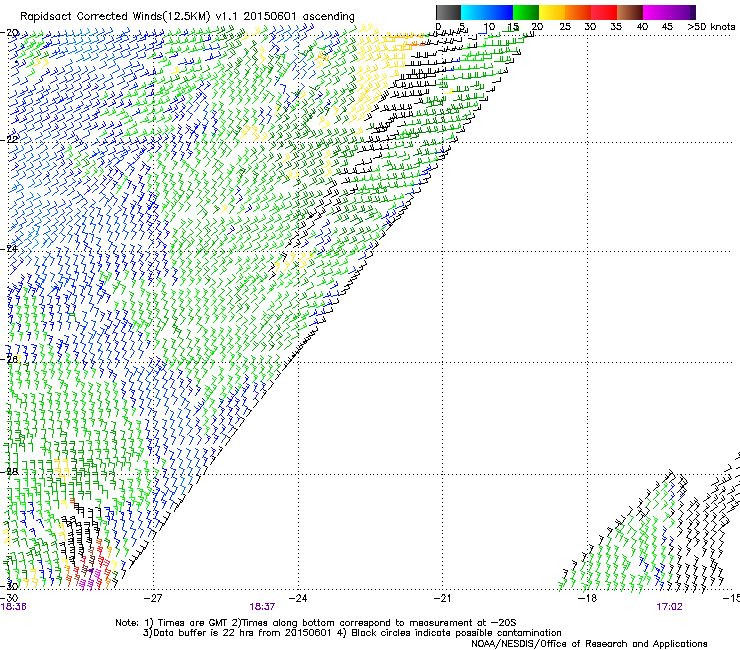This screenshot has height=650, width=740.
Task: Click the '-24' latitude label on left axis
Action: (x=10, y=249)
